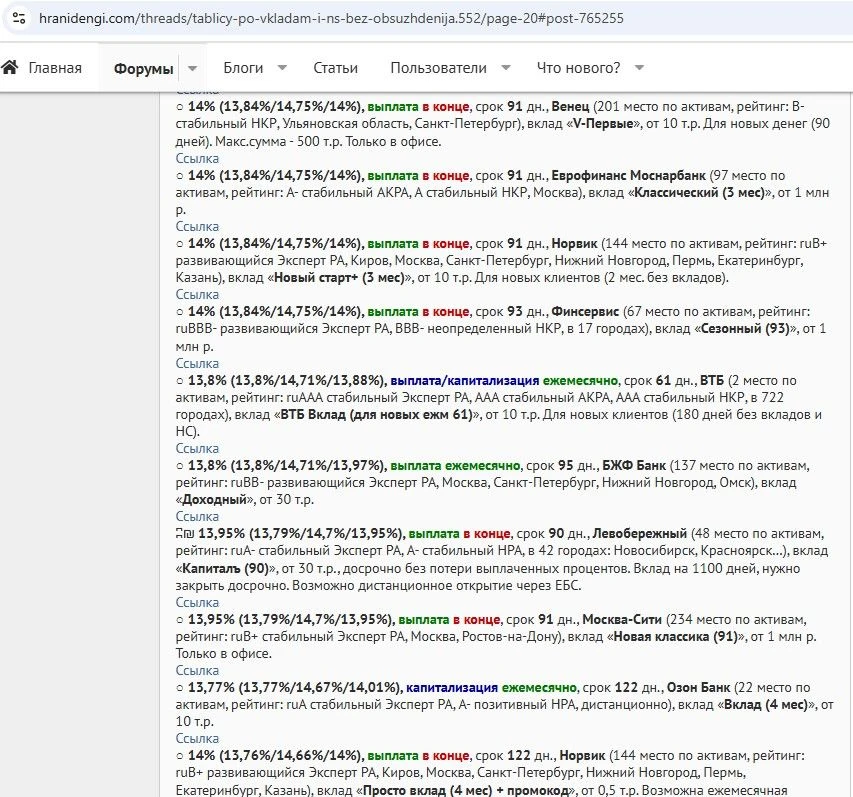Open the Что нового? menu item
The width and height of the screenshot is (853, 797).
coord(578,68)
